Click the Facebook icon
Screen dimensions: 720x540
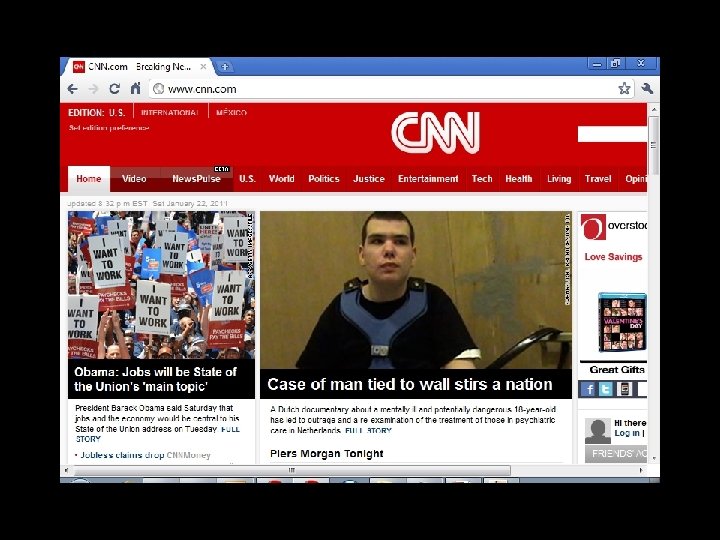pyautogui.click(x=588, y=389)
